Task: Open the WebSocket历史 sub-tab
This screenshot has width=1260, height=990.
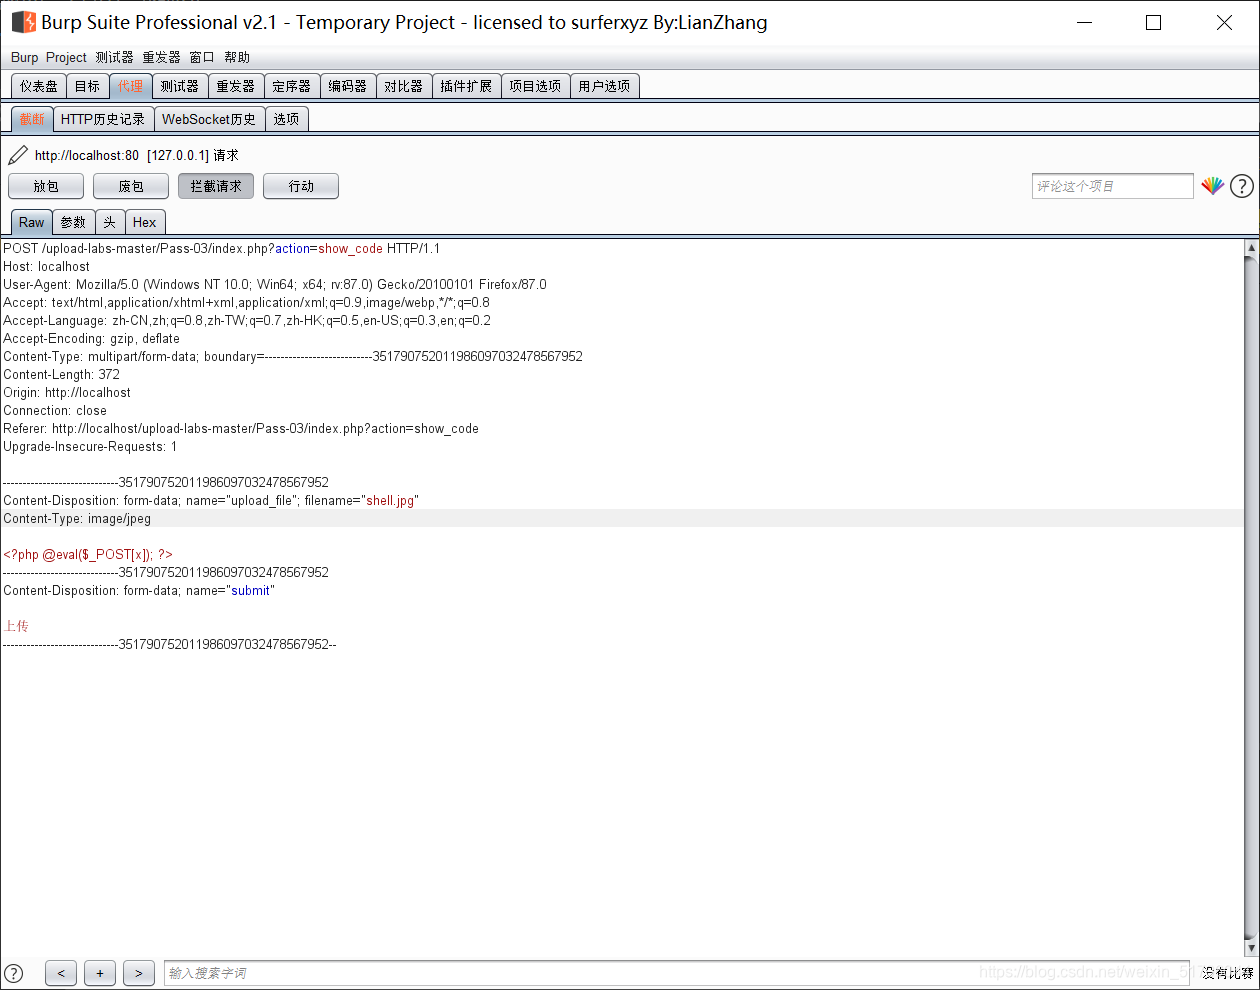Action: 209,119
